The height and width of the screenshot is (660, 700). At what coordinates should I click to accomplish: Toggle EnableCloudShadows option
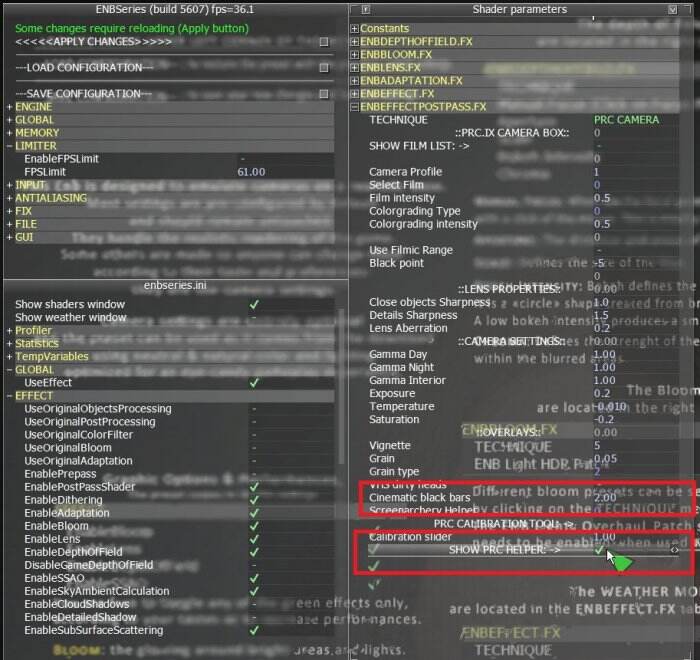(254, 604)
